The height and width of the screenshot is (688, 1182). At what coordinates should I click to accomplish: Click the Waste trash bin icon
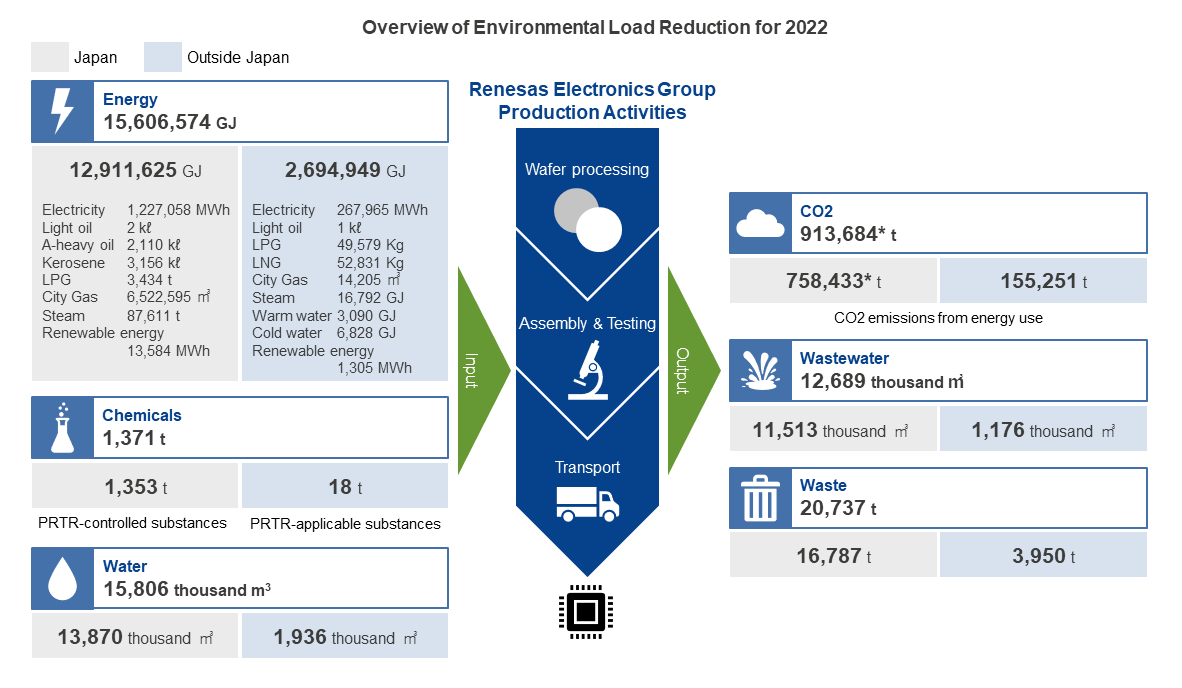point(760,498)
